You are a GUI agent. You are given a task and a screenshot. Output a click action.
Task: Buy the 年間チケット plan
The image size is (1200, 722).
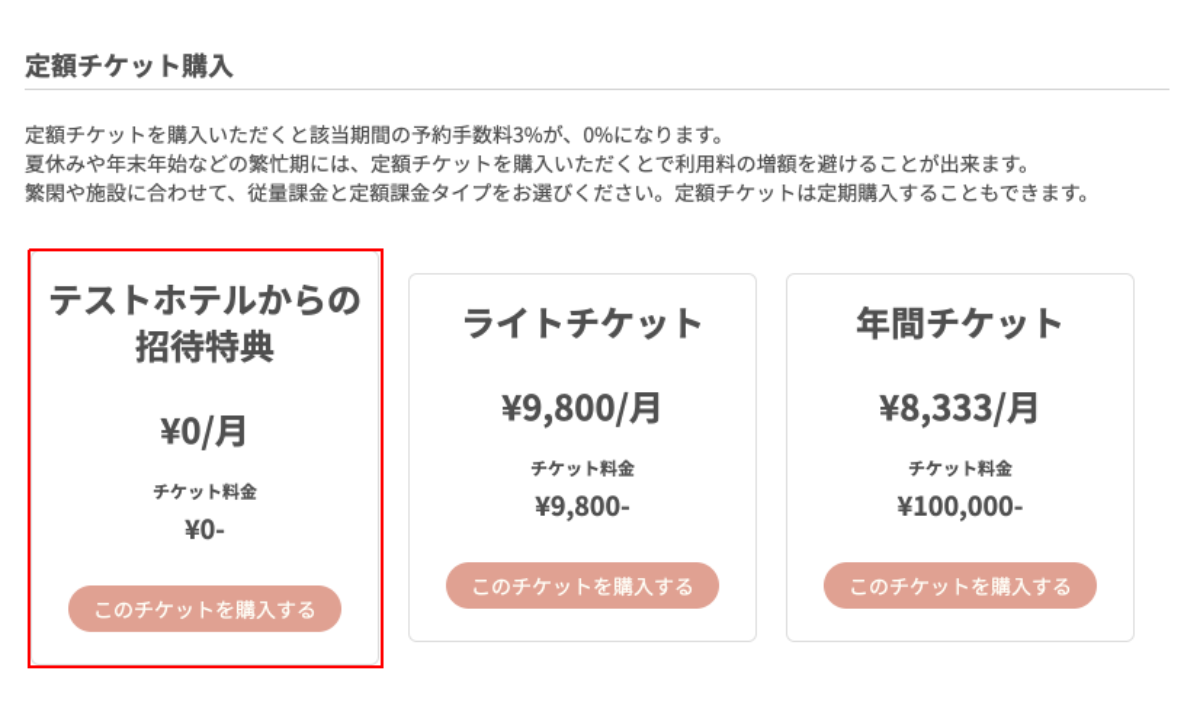click(960, 586)
